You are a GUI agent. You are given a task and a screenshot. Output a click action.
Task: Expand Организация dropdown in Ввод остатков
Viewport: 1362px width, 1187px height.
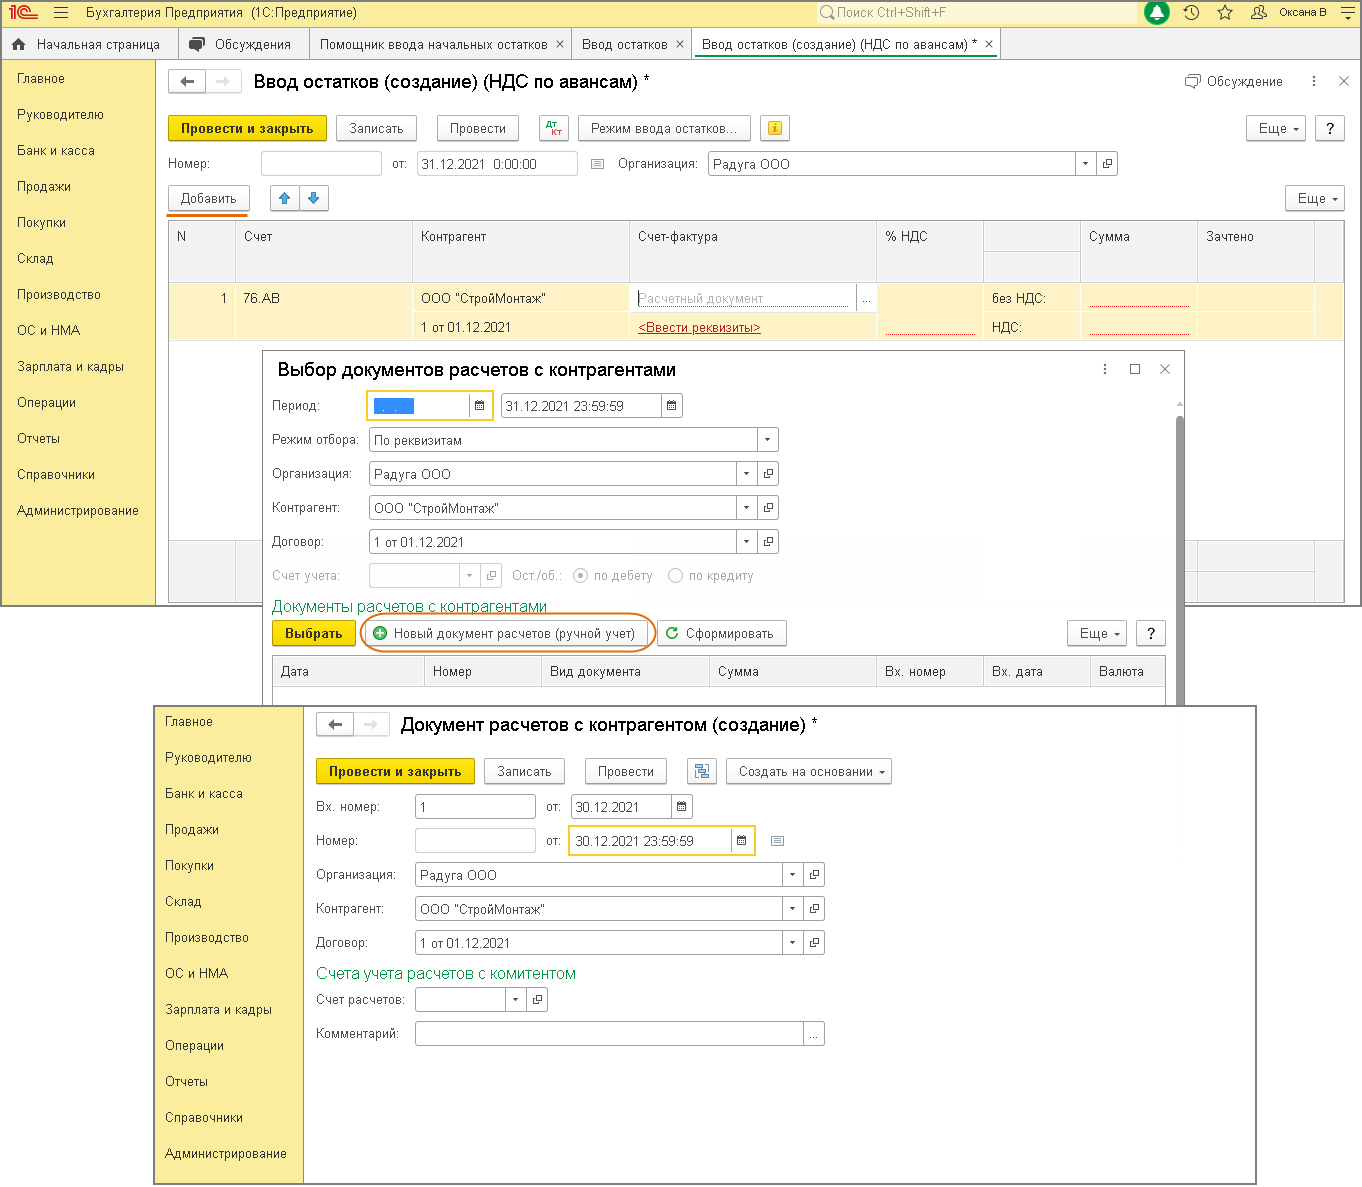tap(1086, 164)
